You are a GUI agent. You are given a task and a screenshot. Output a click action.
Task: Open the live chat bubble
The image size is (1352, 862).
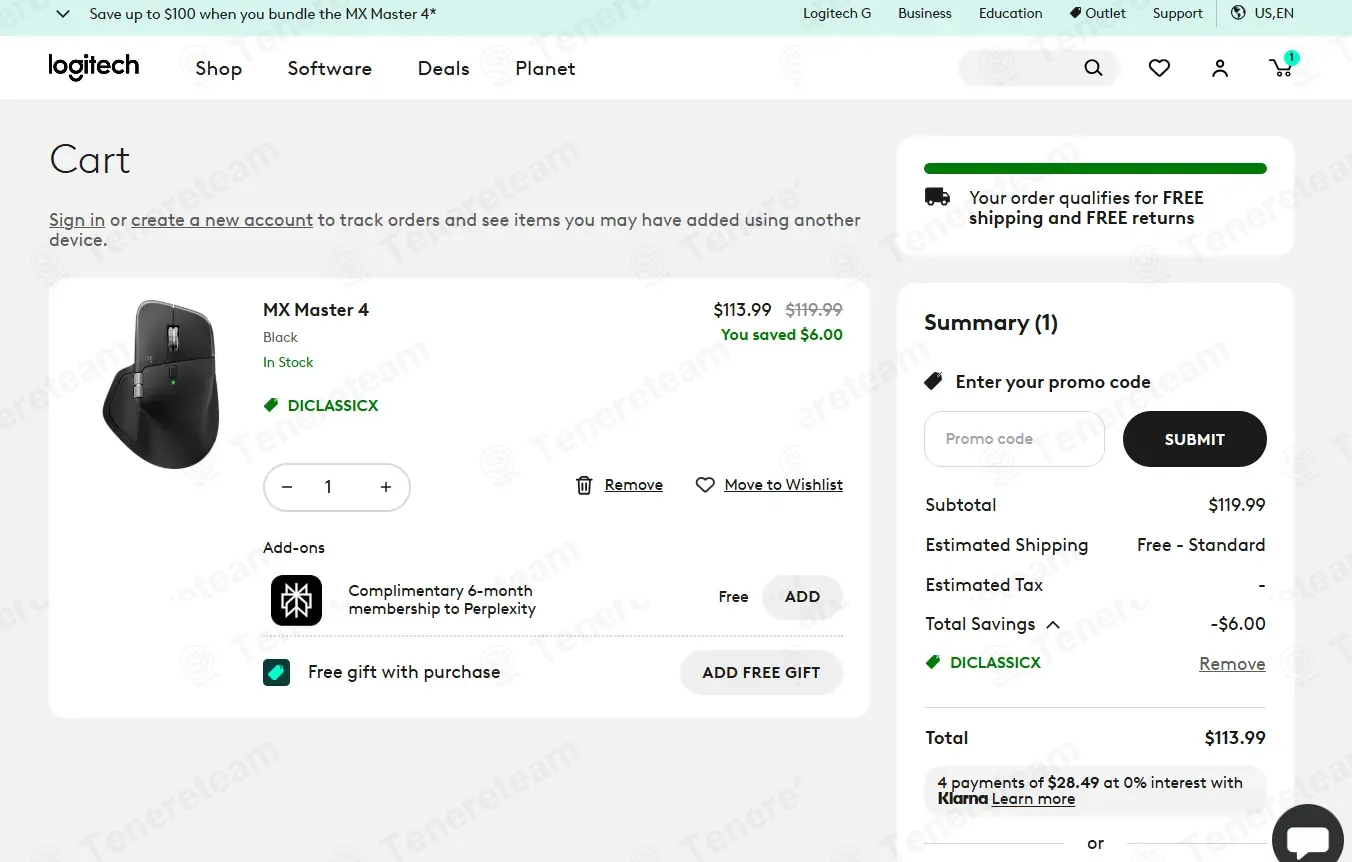1307,839
